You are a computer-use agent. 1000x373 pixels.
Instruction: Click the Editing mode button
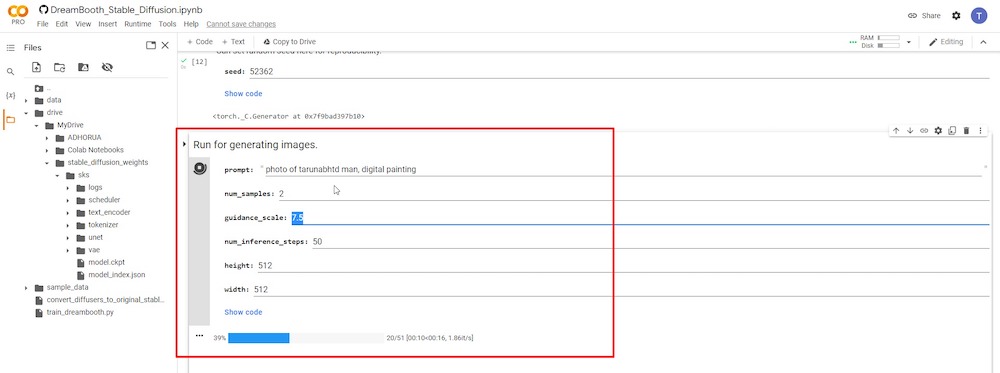[946, 42]
